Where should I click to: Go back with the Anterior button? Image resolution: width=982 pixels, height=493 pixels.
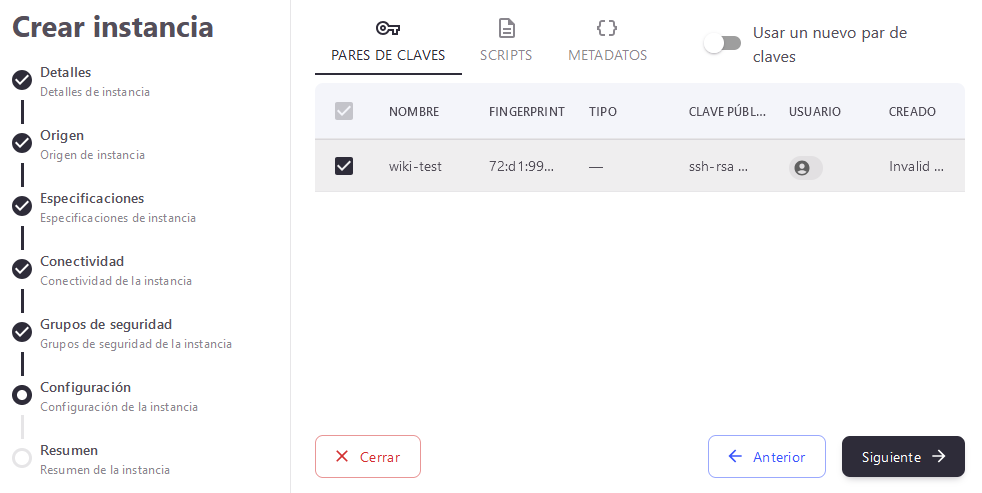point(766,457)
